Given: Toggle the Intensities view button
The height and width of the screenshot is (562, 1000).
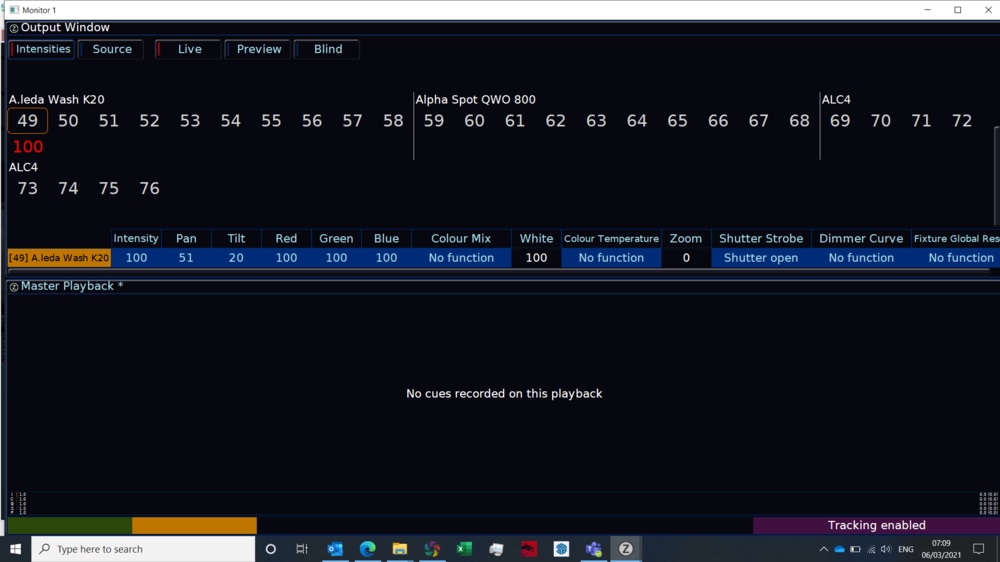Looking at the screenshot, I should [x=41, y=49].
